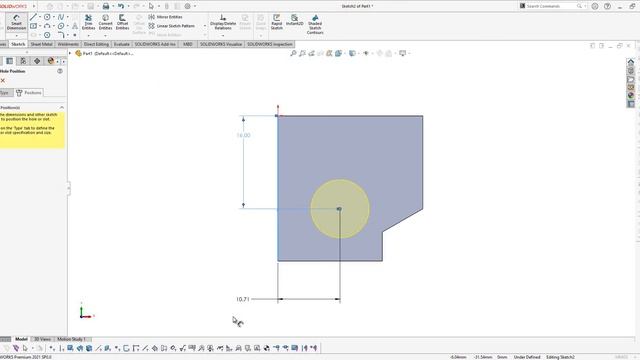The height and width of the screenshot is (360, 640).
Task: Switch to the Sketch tab
Action: 18,44
